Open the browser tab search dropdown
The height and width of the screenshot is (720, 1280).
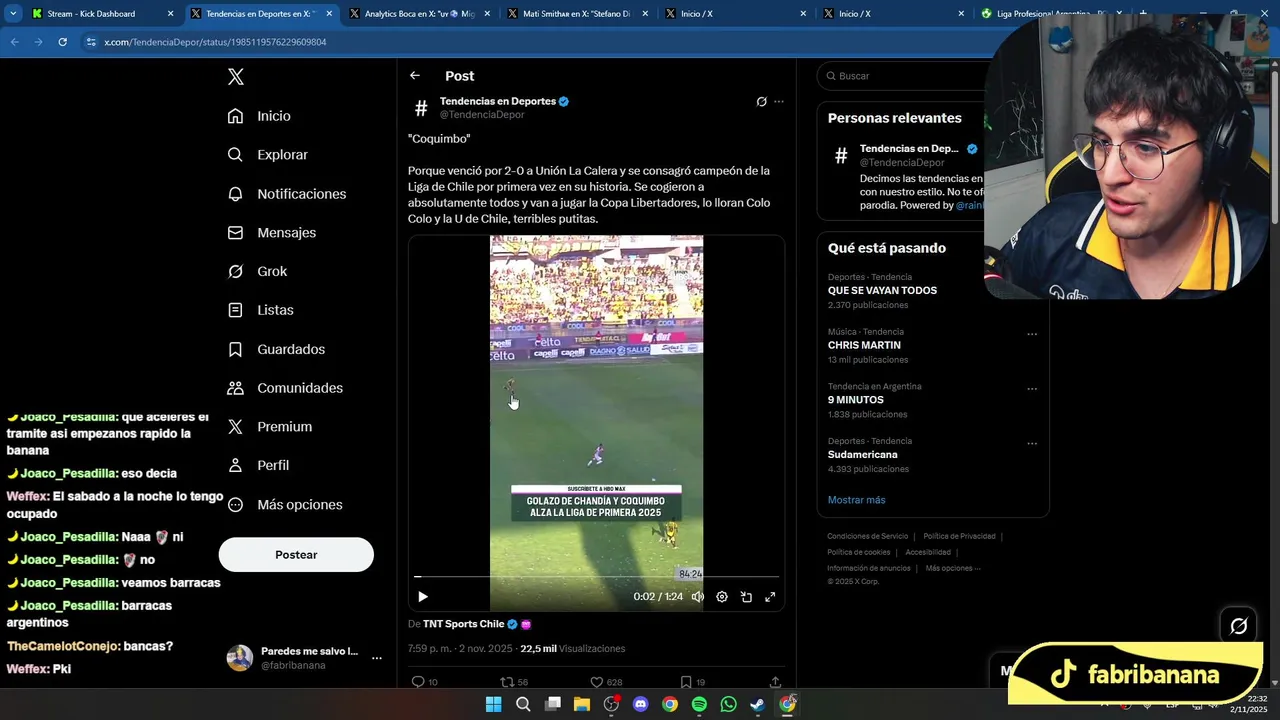coord(13,14)
